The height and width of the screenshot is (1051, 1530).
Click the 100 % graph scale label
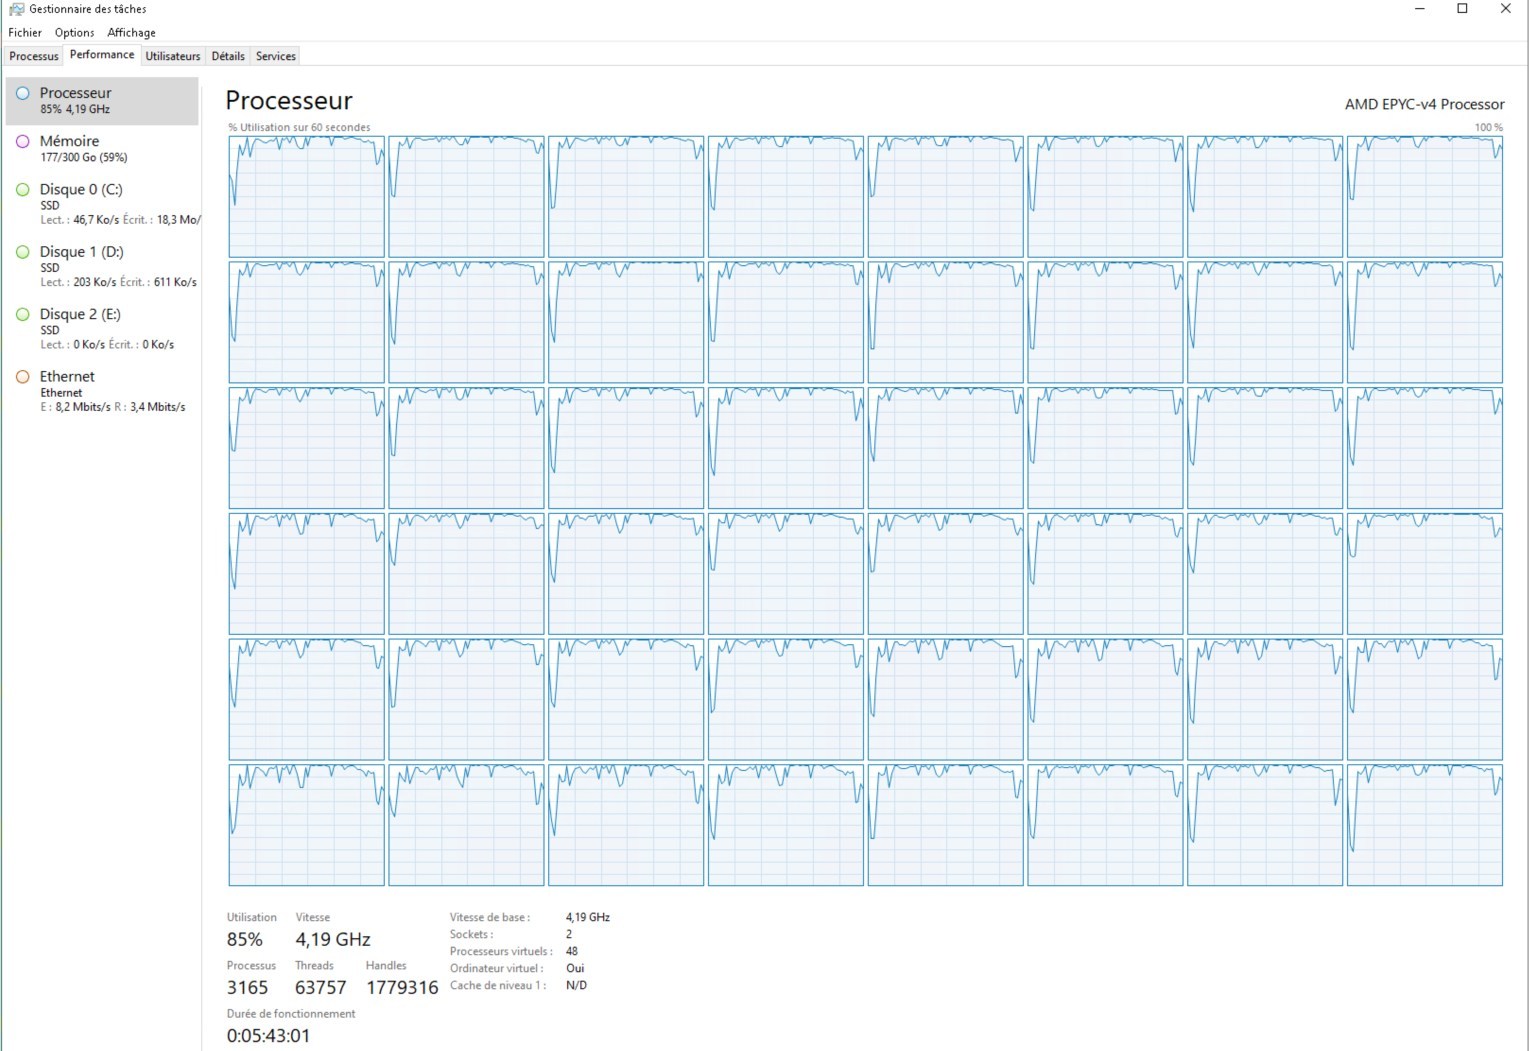pos(1489,127)
